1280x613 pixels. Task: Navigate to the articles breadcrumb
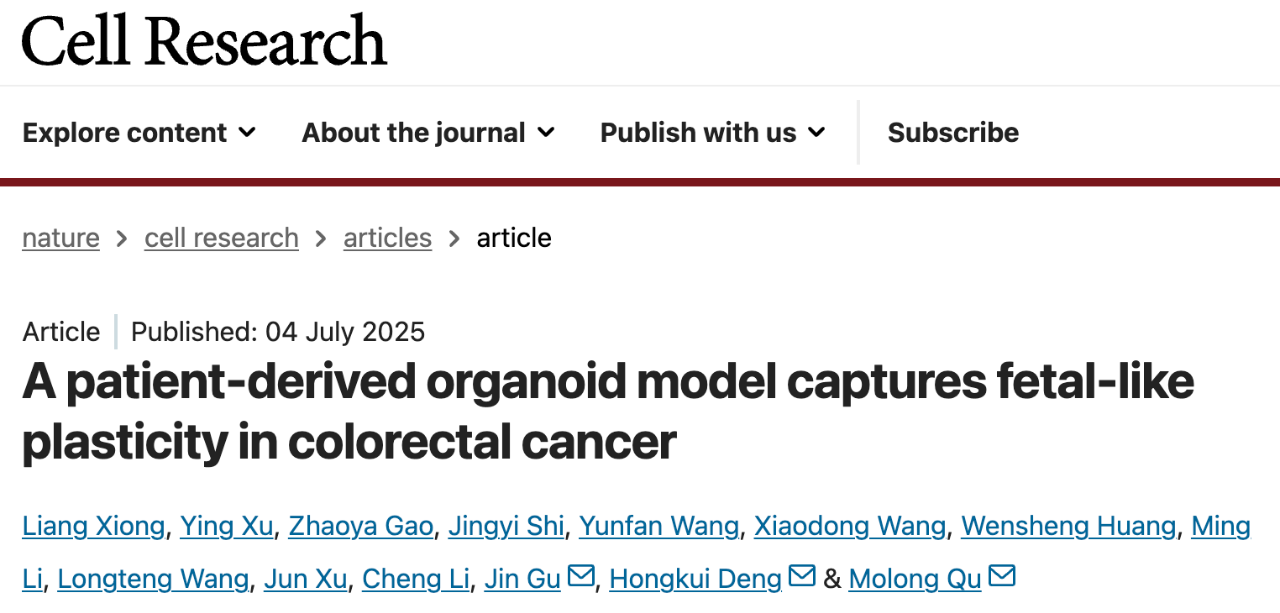387,238
